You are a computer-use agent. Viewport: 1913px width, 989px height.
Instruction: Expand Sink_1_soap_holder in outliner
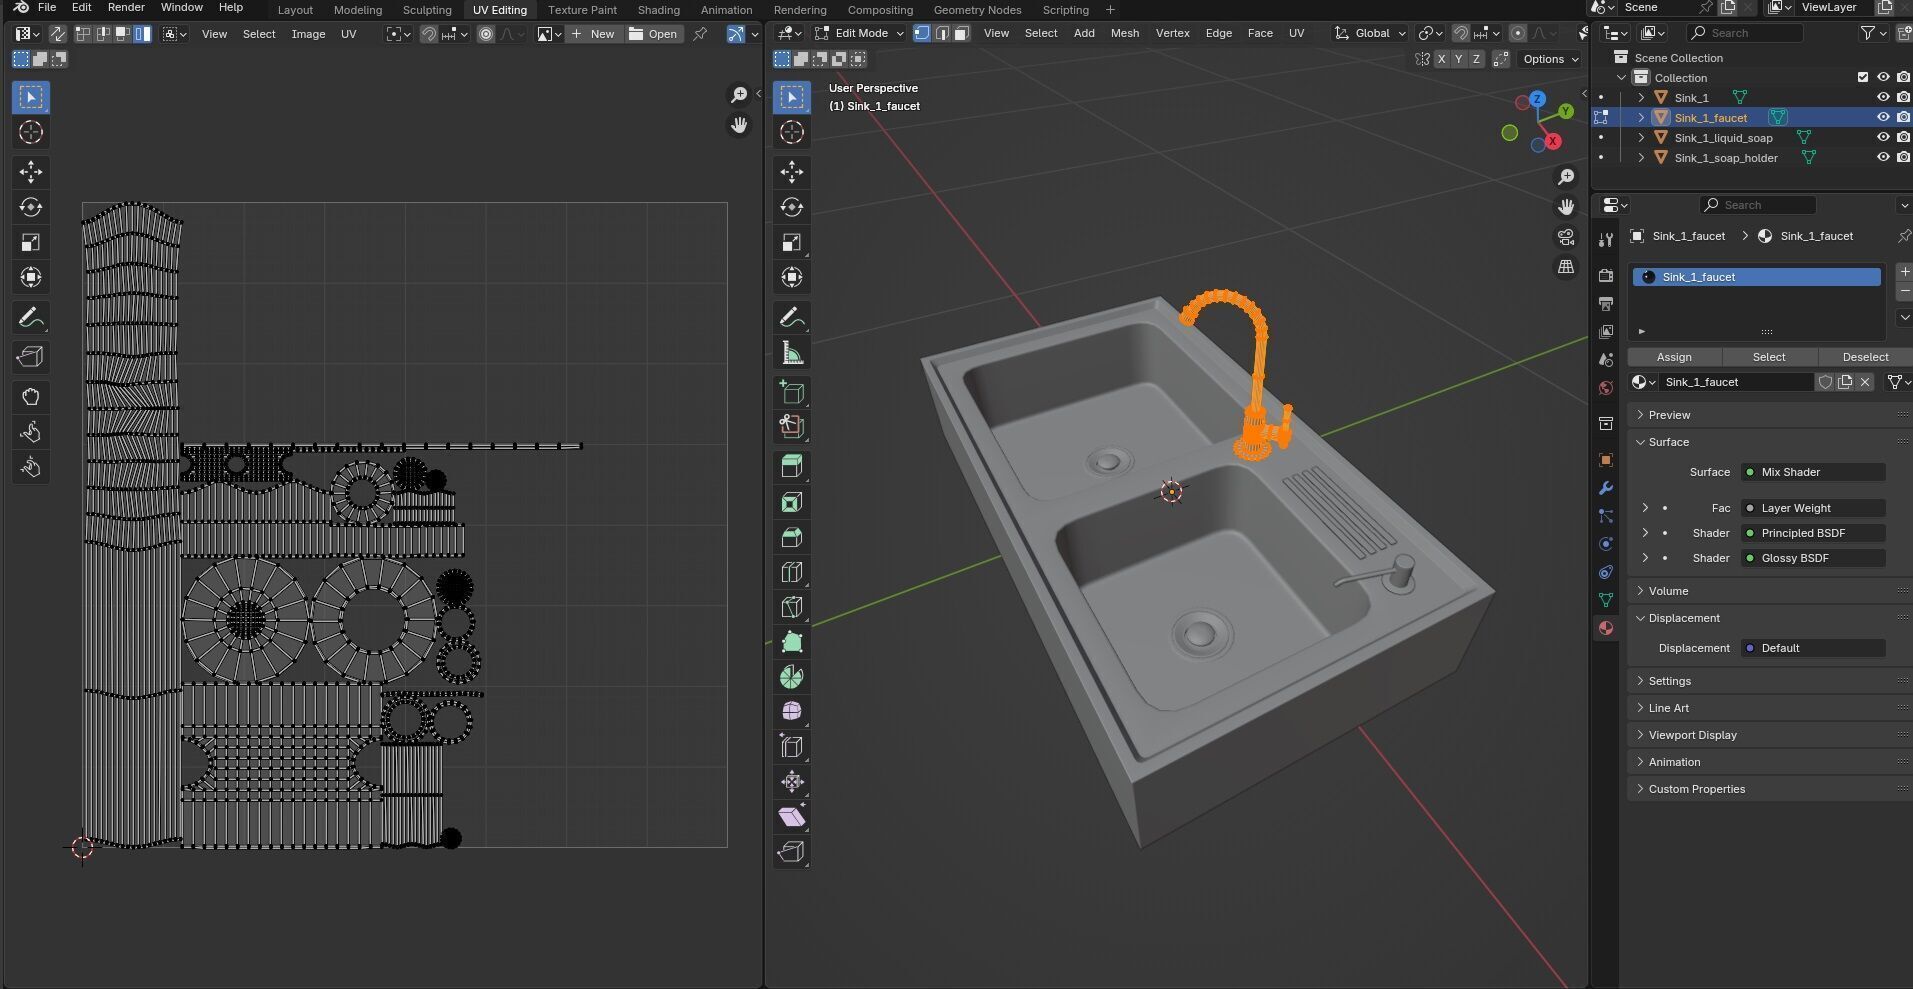[1641, 158]
